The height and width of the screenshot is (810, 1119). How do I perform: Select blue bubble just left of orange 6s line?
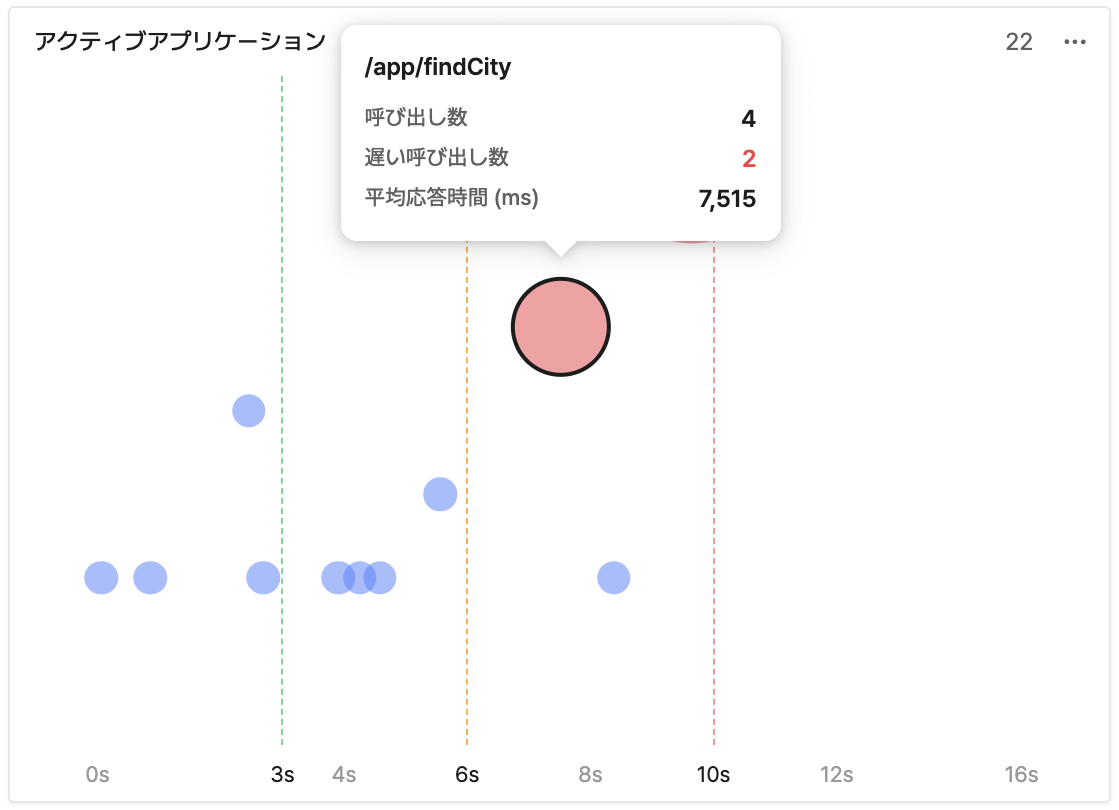click(440, 494)
